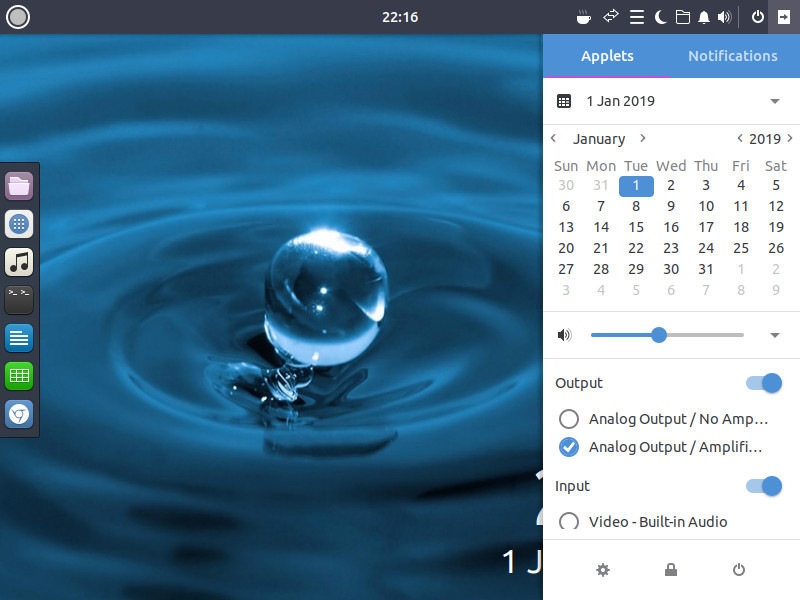Click the notification bell icon
The height and width of the screenshot is (600, 800).
[704, 17]
